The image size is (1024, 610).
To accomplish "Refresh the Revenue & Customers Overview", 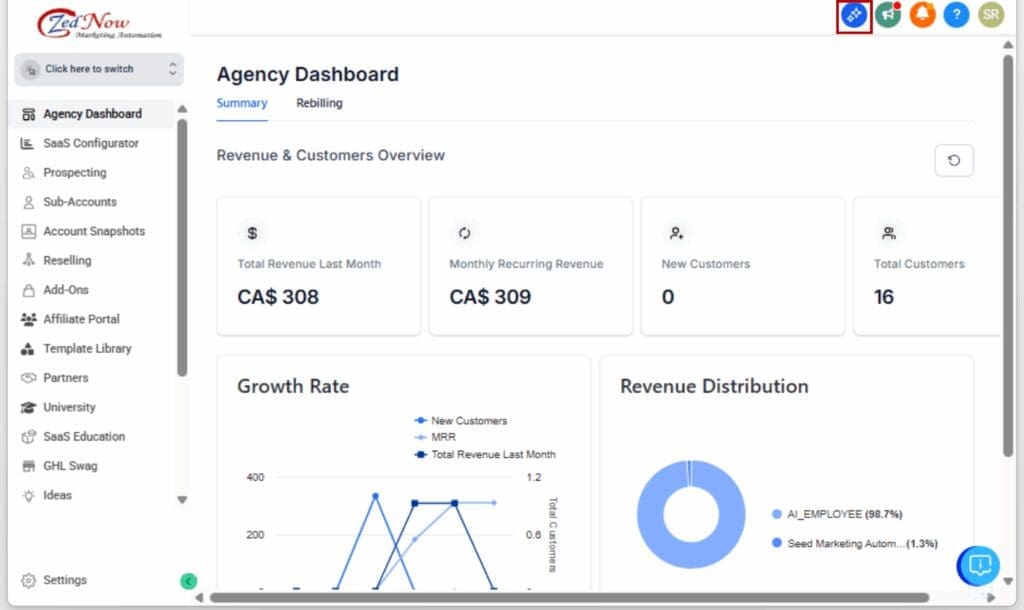I will pos(953,160).
